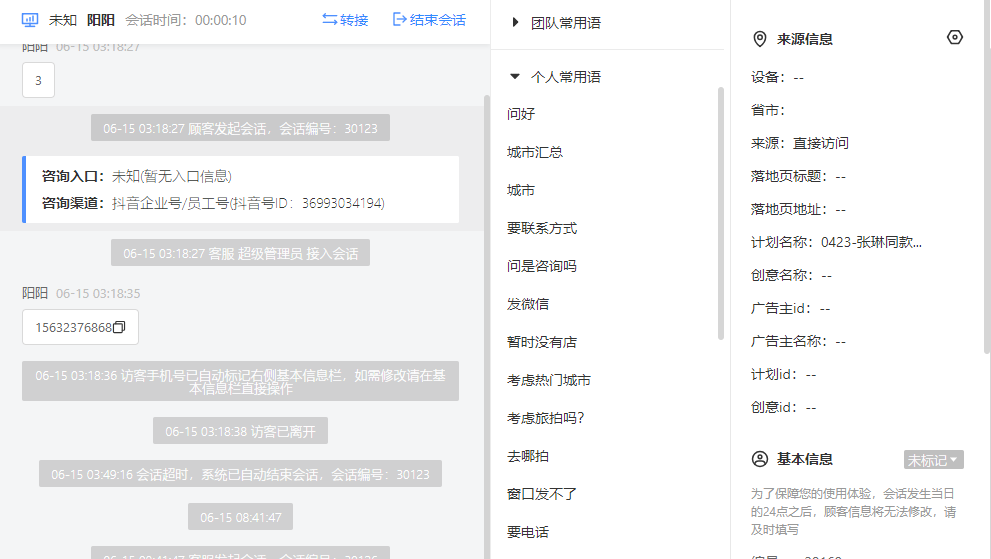Click the 会话时间: 00:00:10 label
The image size is (991, 559).
click(185, 20)
